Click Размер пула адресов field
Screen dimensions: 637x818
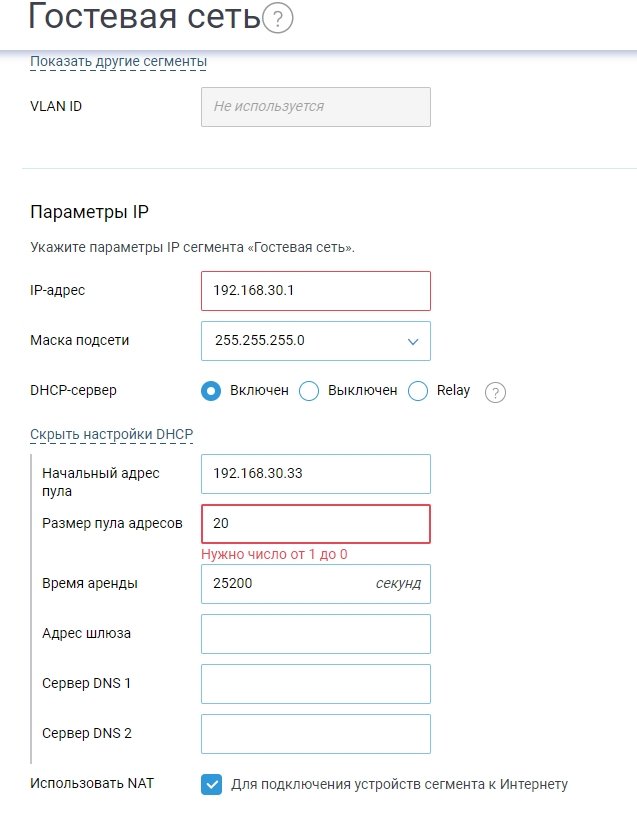(316, 524)
